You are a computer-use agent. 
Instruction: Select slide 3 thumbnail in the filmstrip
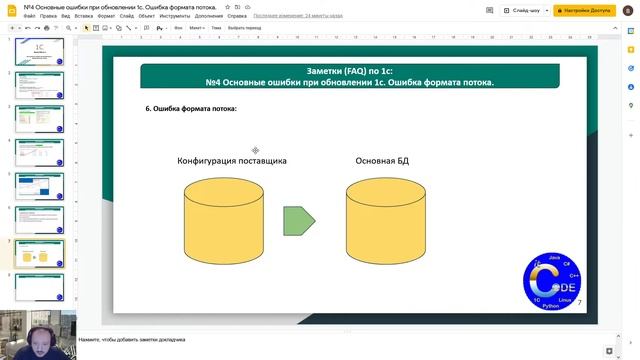coord(40,119)
